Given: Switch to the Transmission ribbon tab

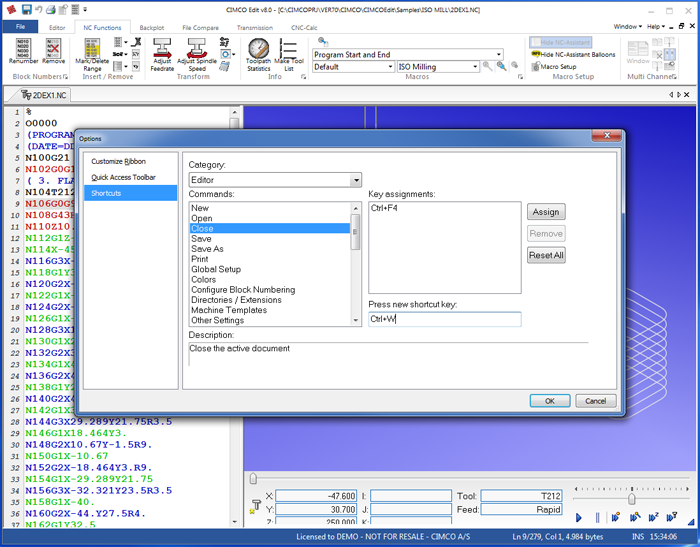Looking at the screenshot, I should pyautogui.click(x=254, y=28).
